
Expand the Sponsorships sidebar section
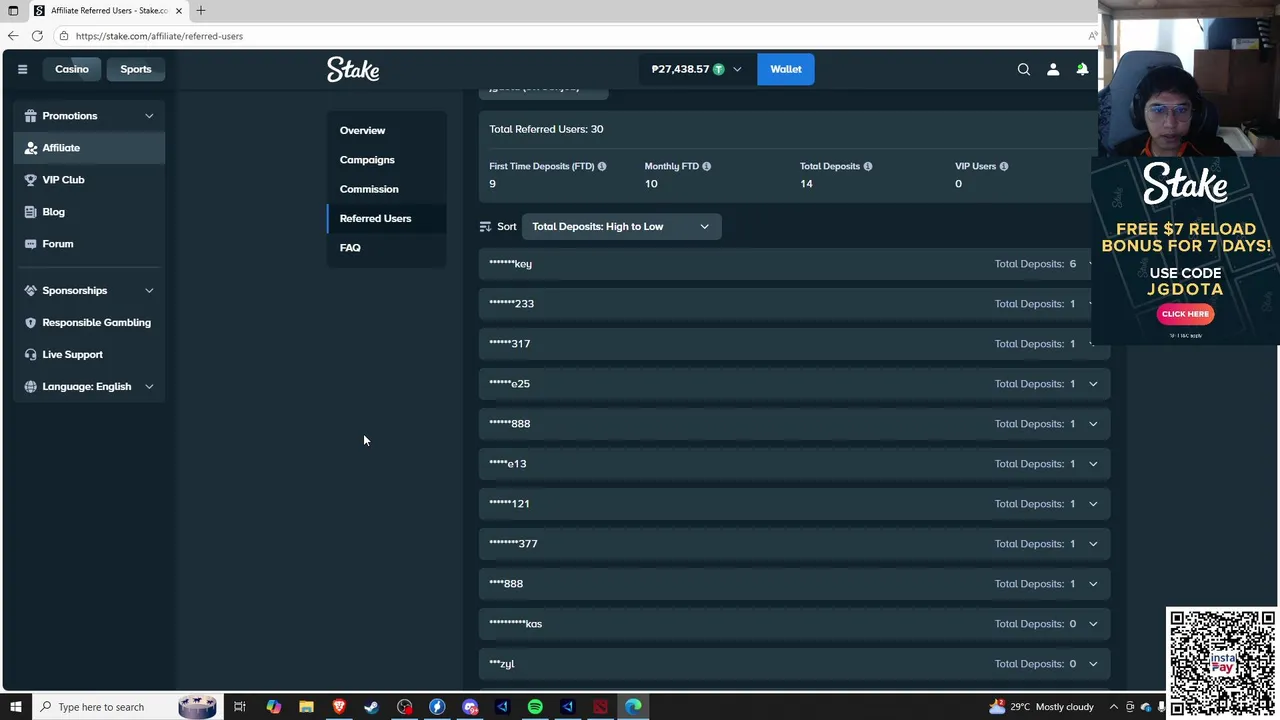149,291
